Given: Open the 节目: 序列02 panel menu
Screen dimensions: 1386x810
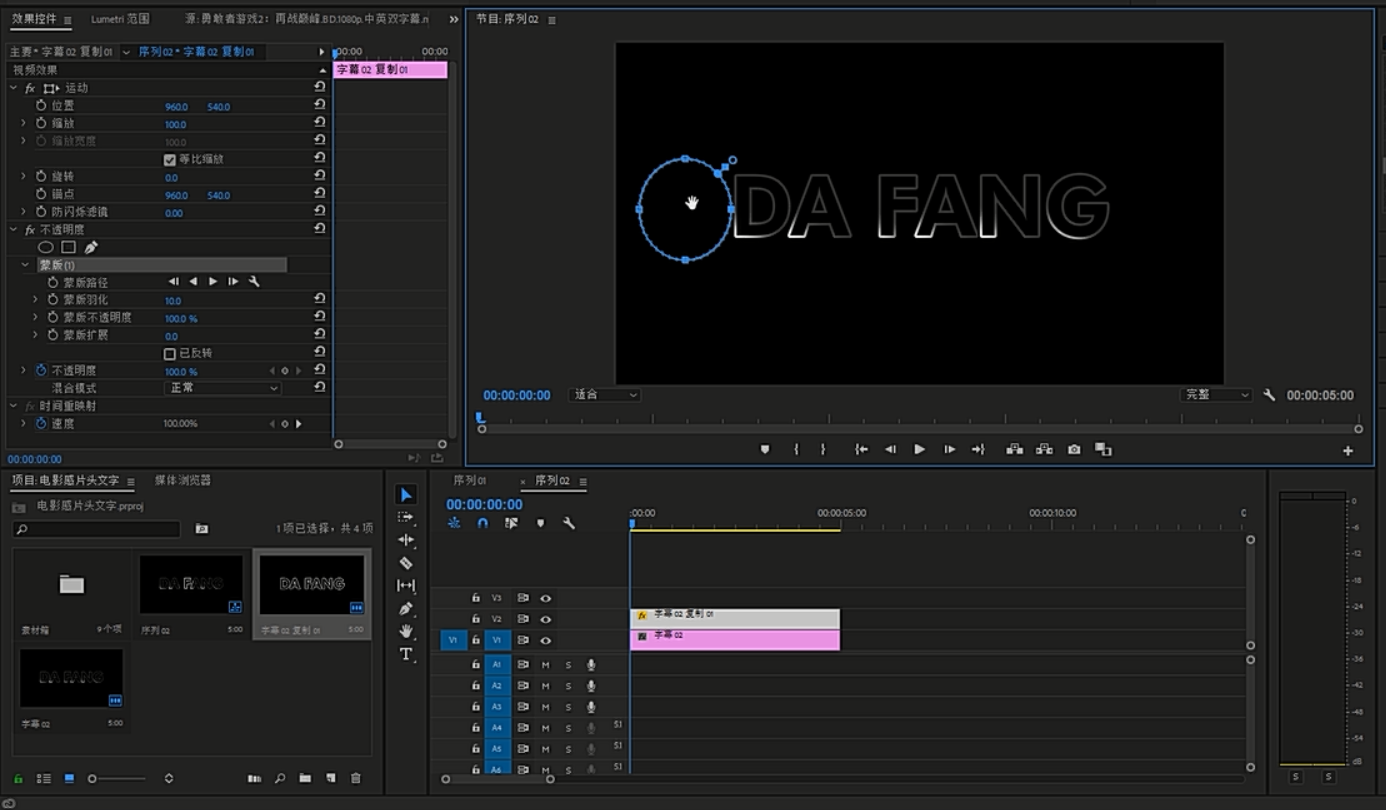Looking at the screenshot, I should click(x=552, y=20).
